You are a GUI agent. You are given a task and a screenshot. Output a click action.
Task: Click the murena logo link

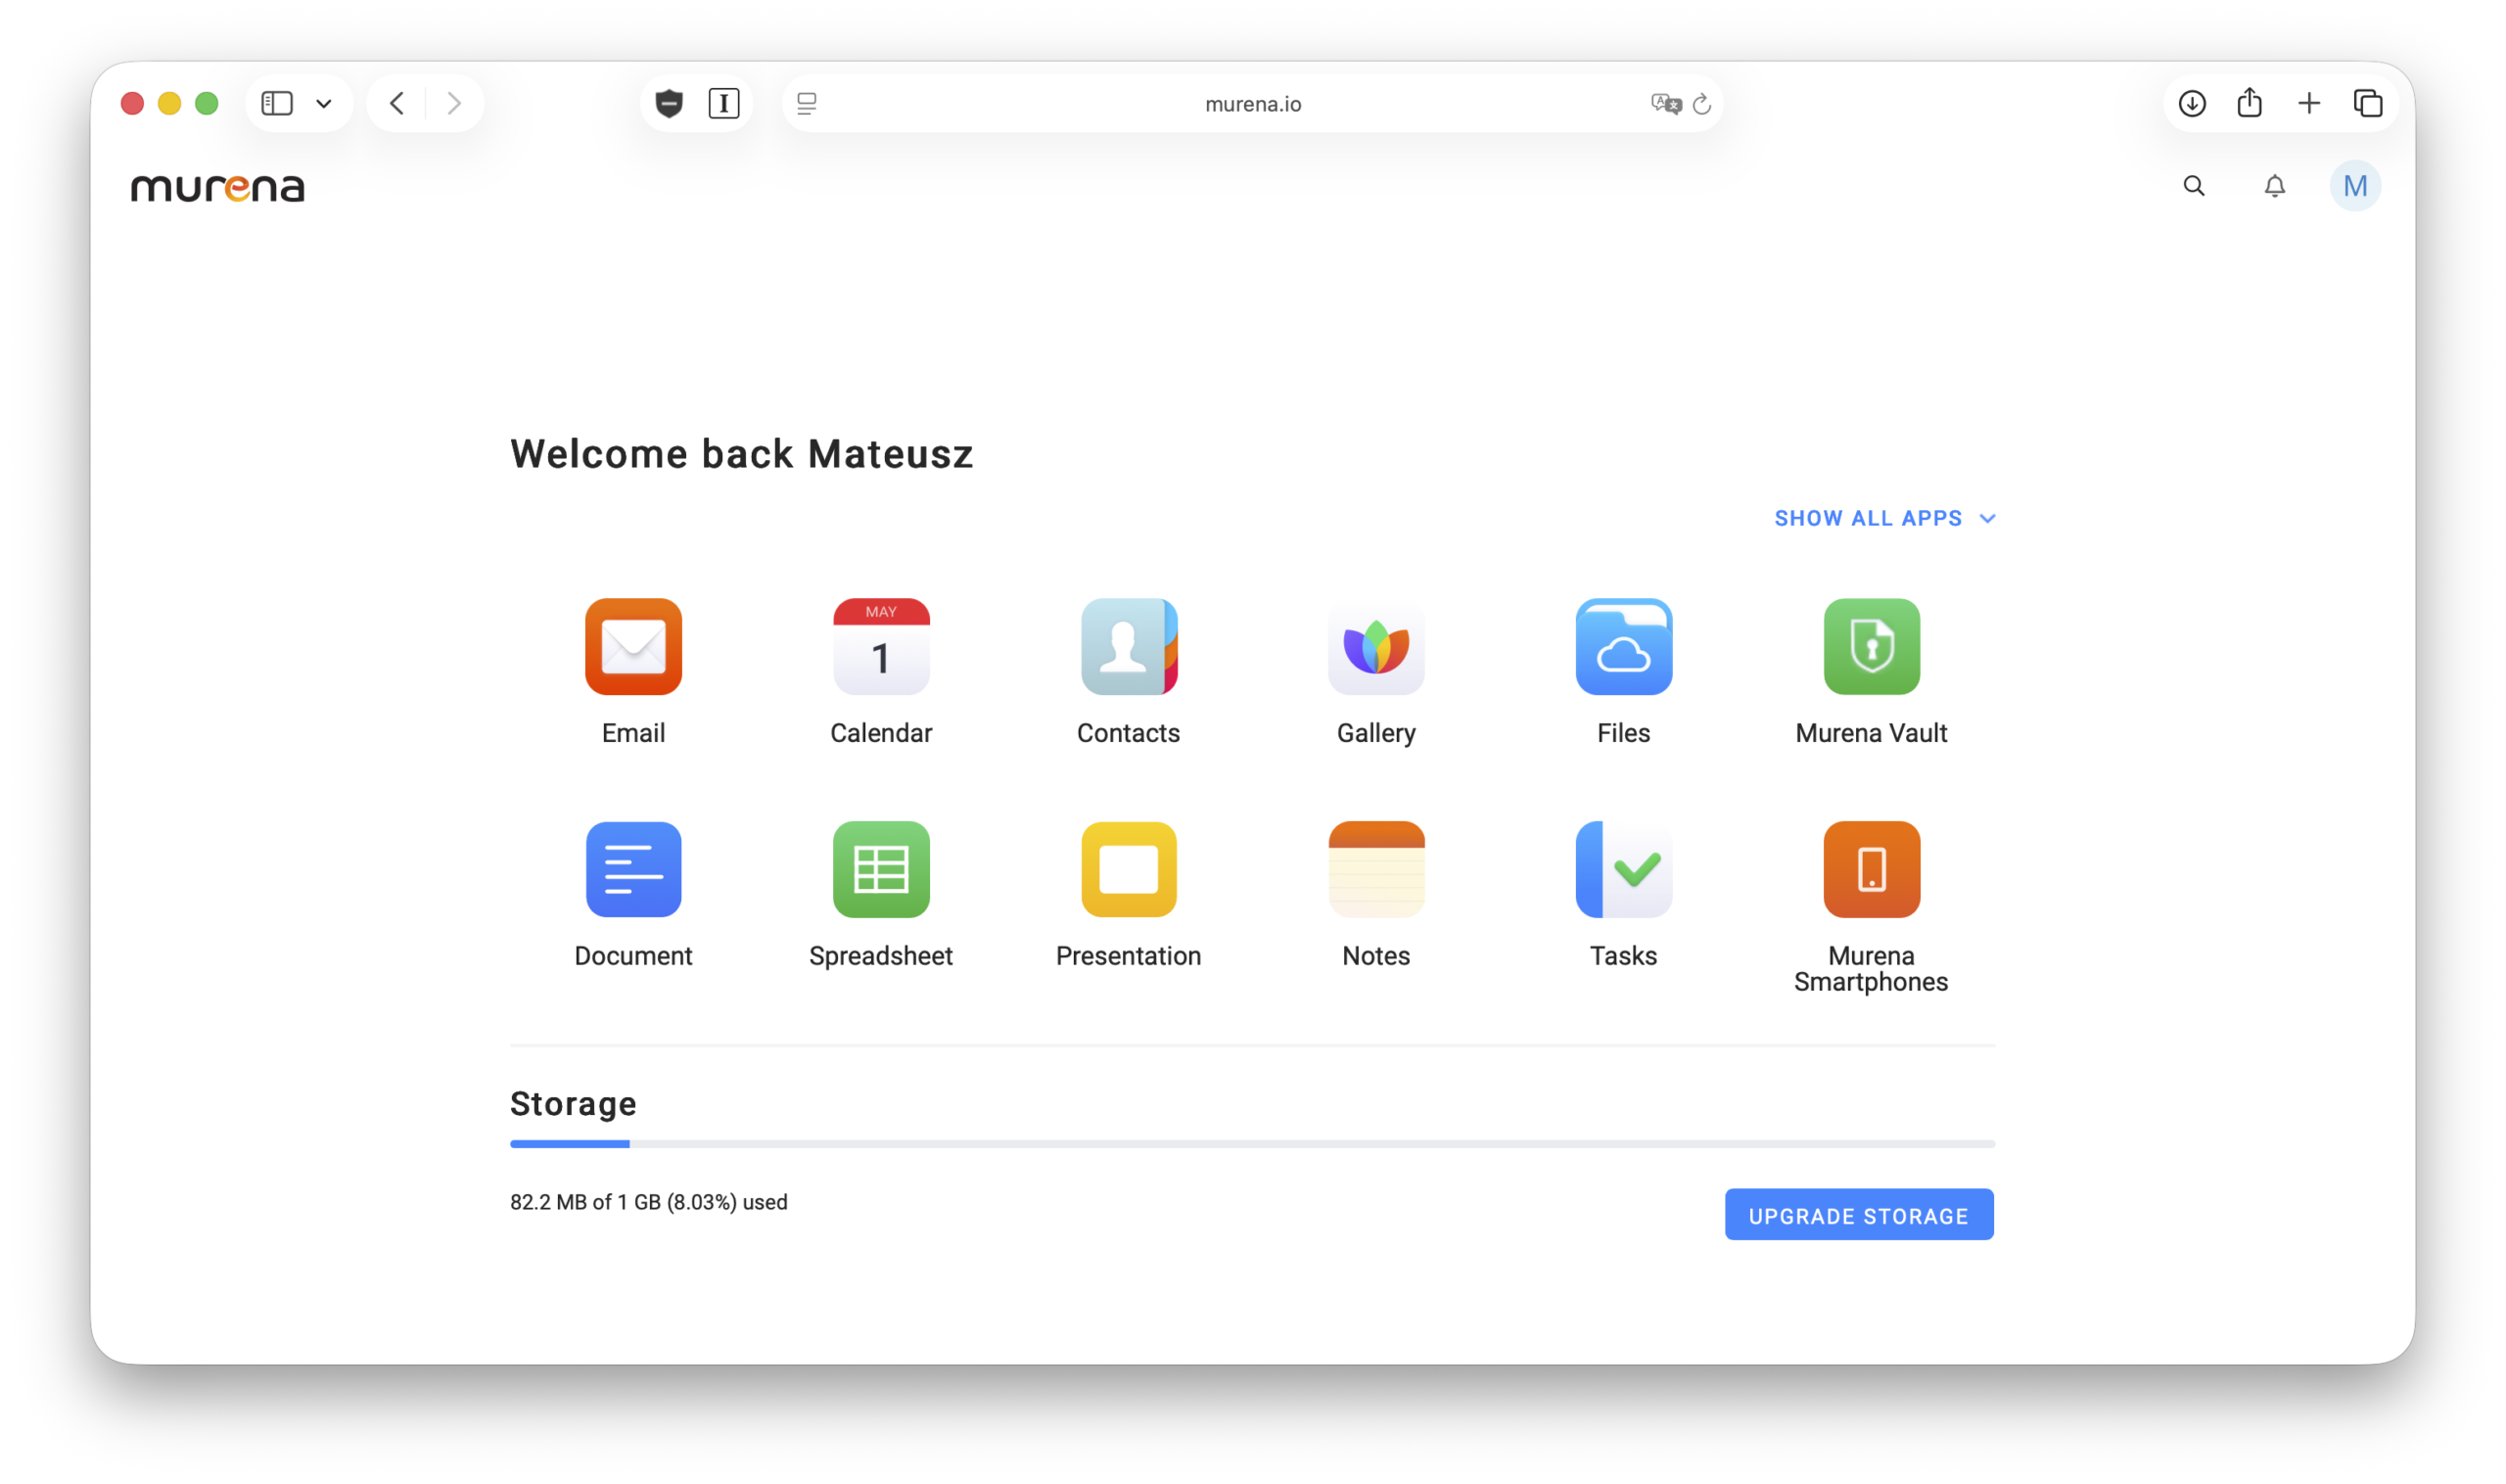[217, 187]
